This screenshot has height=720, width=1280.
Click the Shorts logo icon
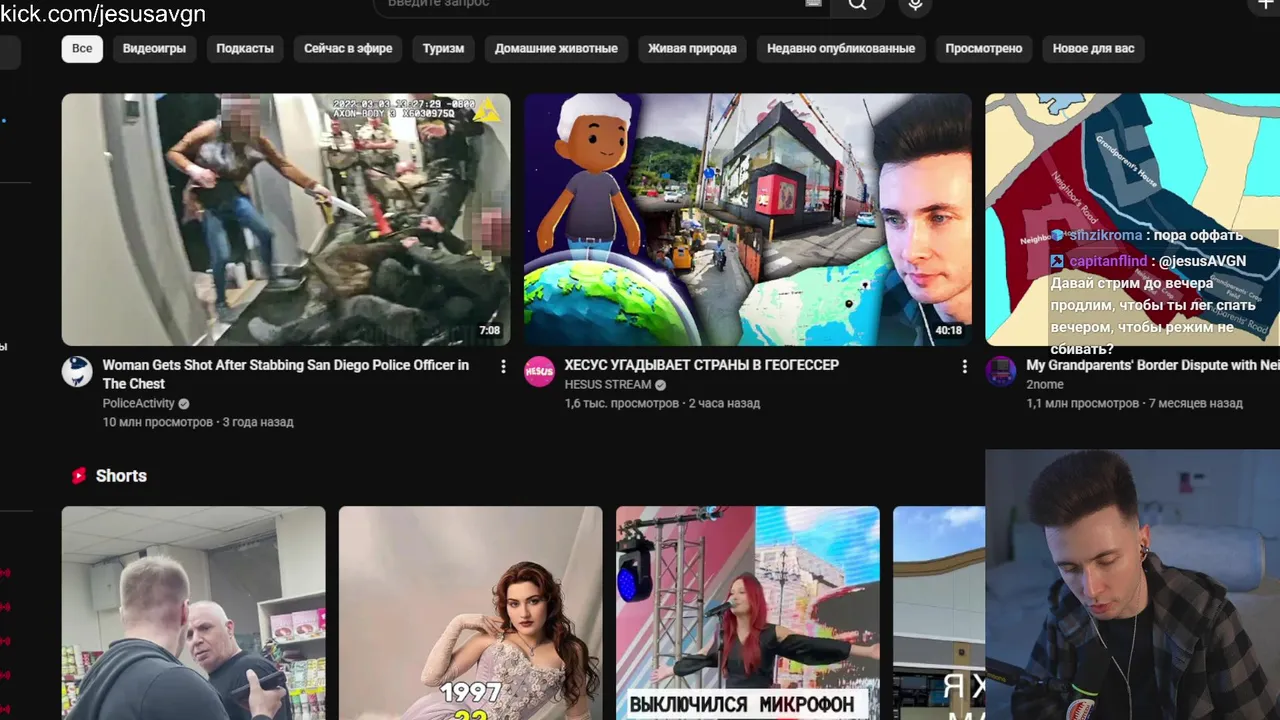[79, 476]
